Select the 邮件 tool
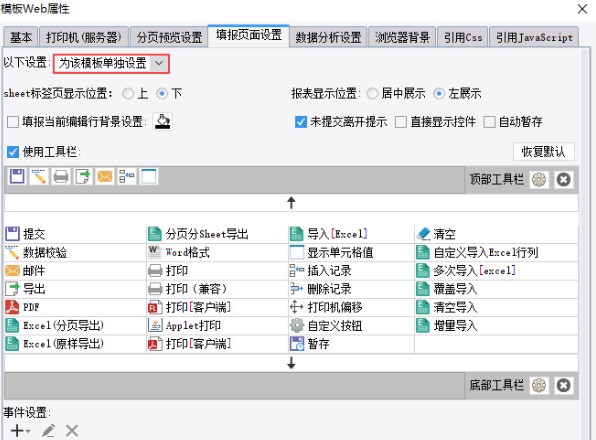This screenshot has width=596, height=440. (x=75, y=271)
